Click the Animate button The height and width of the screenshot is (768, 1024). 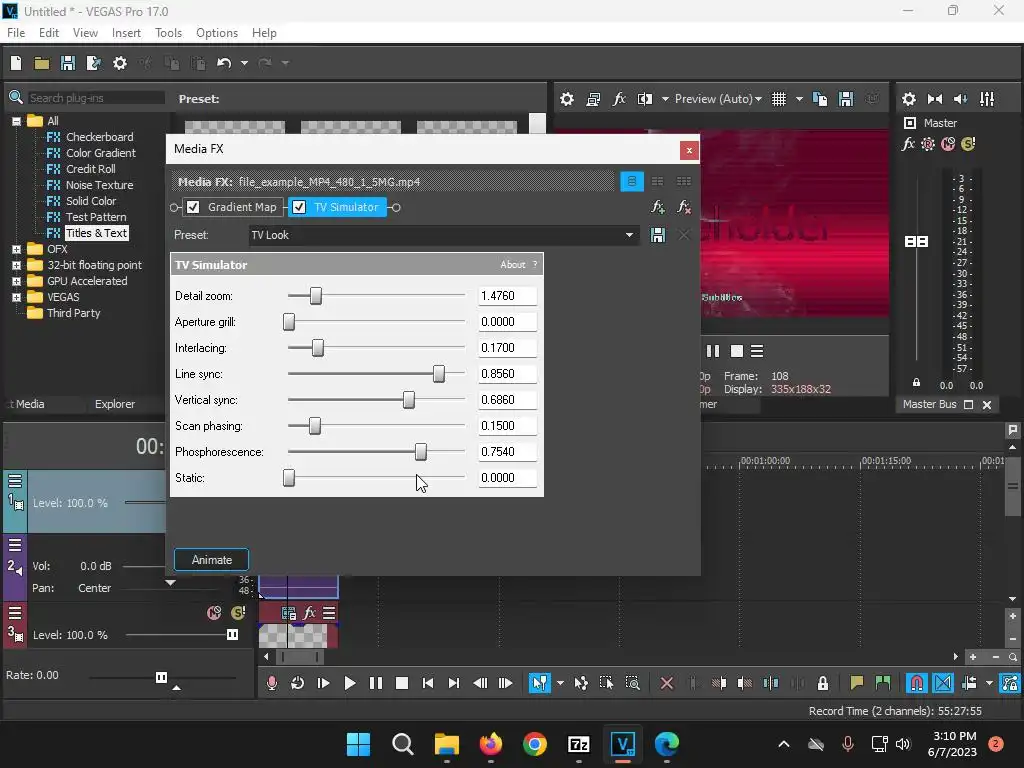click(x=212, y=560)
